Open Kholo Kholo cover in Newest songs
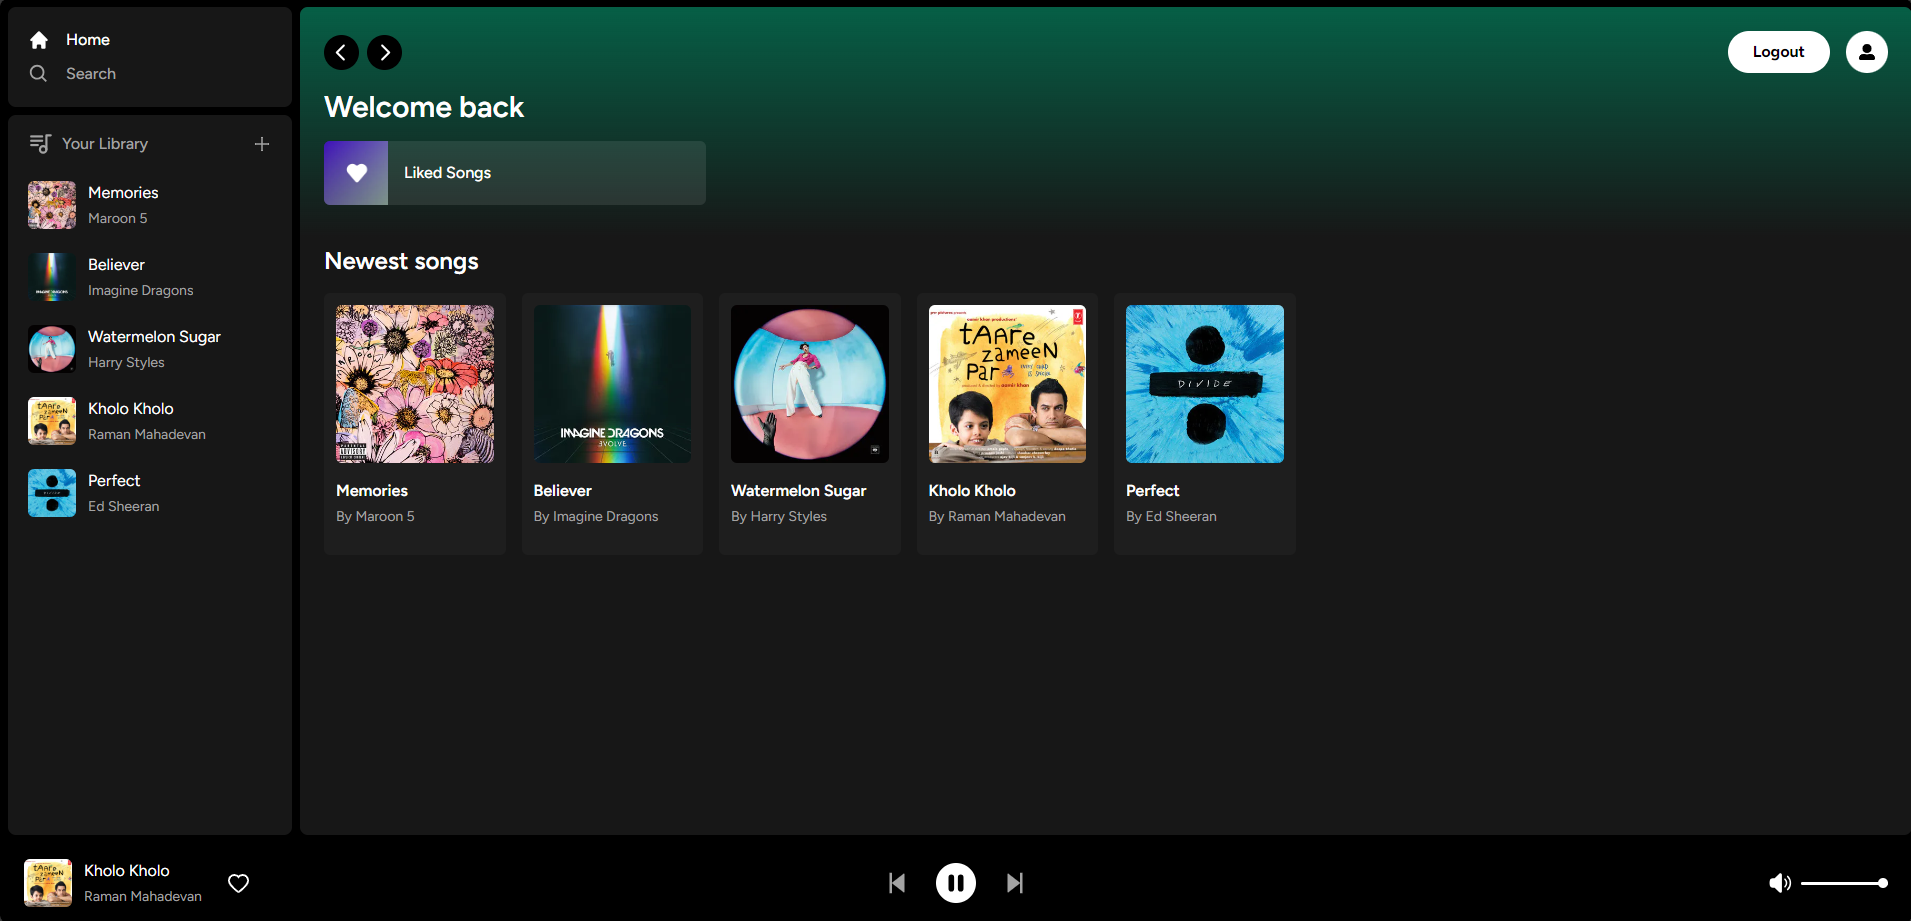 (x=1007, y=384)
